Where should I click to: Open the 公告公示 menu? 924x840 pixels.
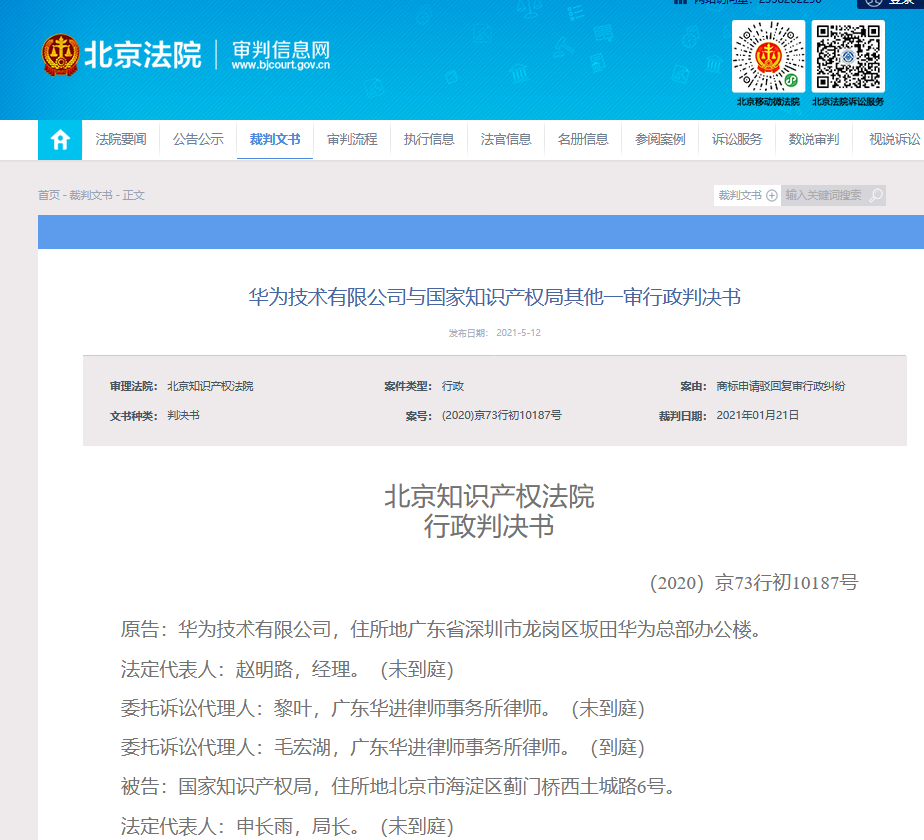198,140
